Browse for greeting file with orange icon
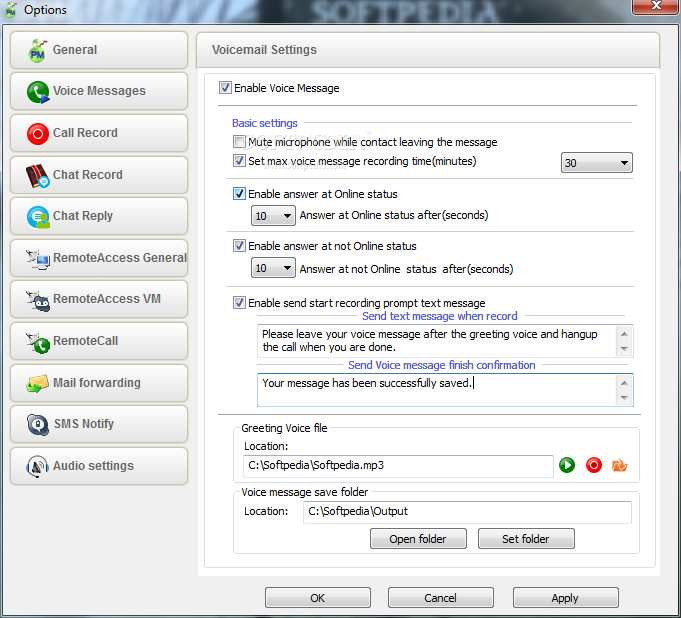The height and width of the screenshot is (618, 681). pyautogui.click(x=619, y=465)
